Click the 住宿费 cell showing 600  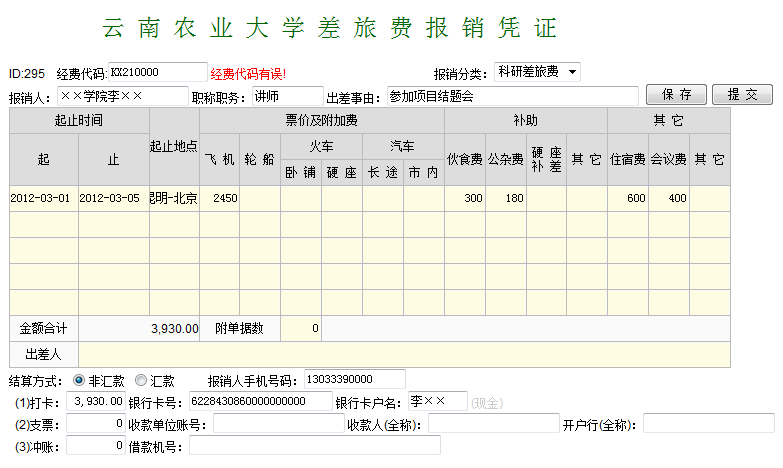[628, 198]
